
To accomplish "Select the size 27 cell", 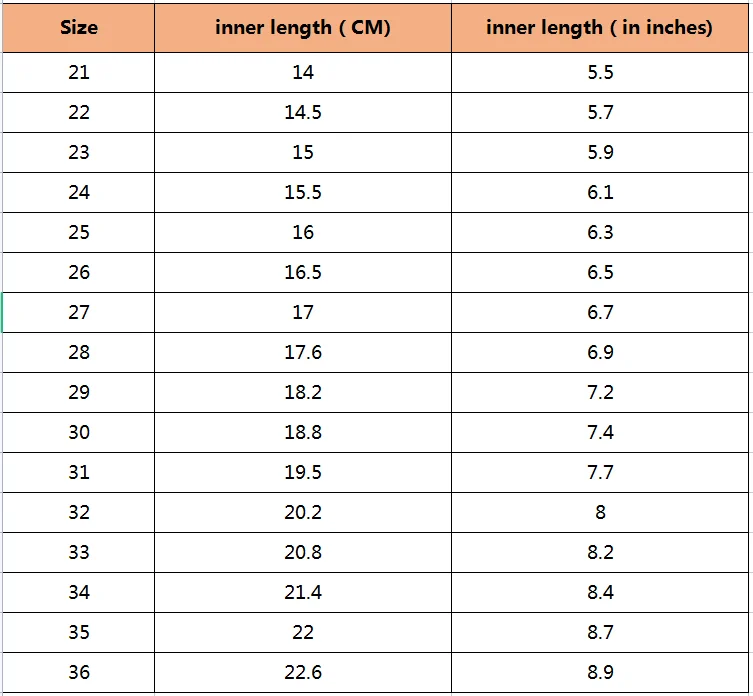I will pyautogui.click(x=79, y=312).
